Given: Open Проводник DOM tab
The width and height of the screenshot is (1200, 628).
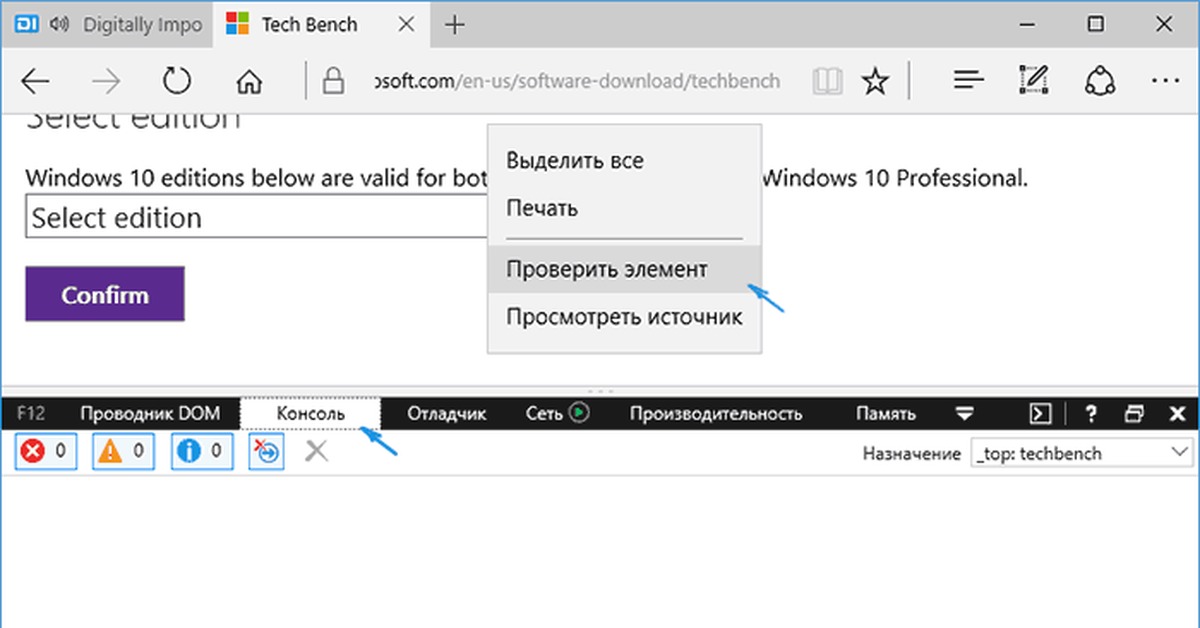Looking at the screenshot, I should tap(150, 413).
